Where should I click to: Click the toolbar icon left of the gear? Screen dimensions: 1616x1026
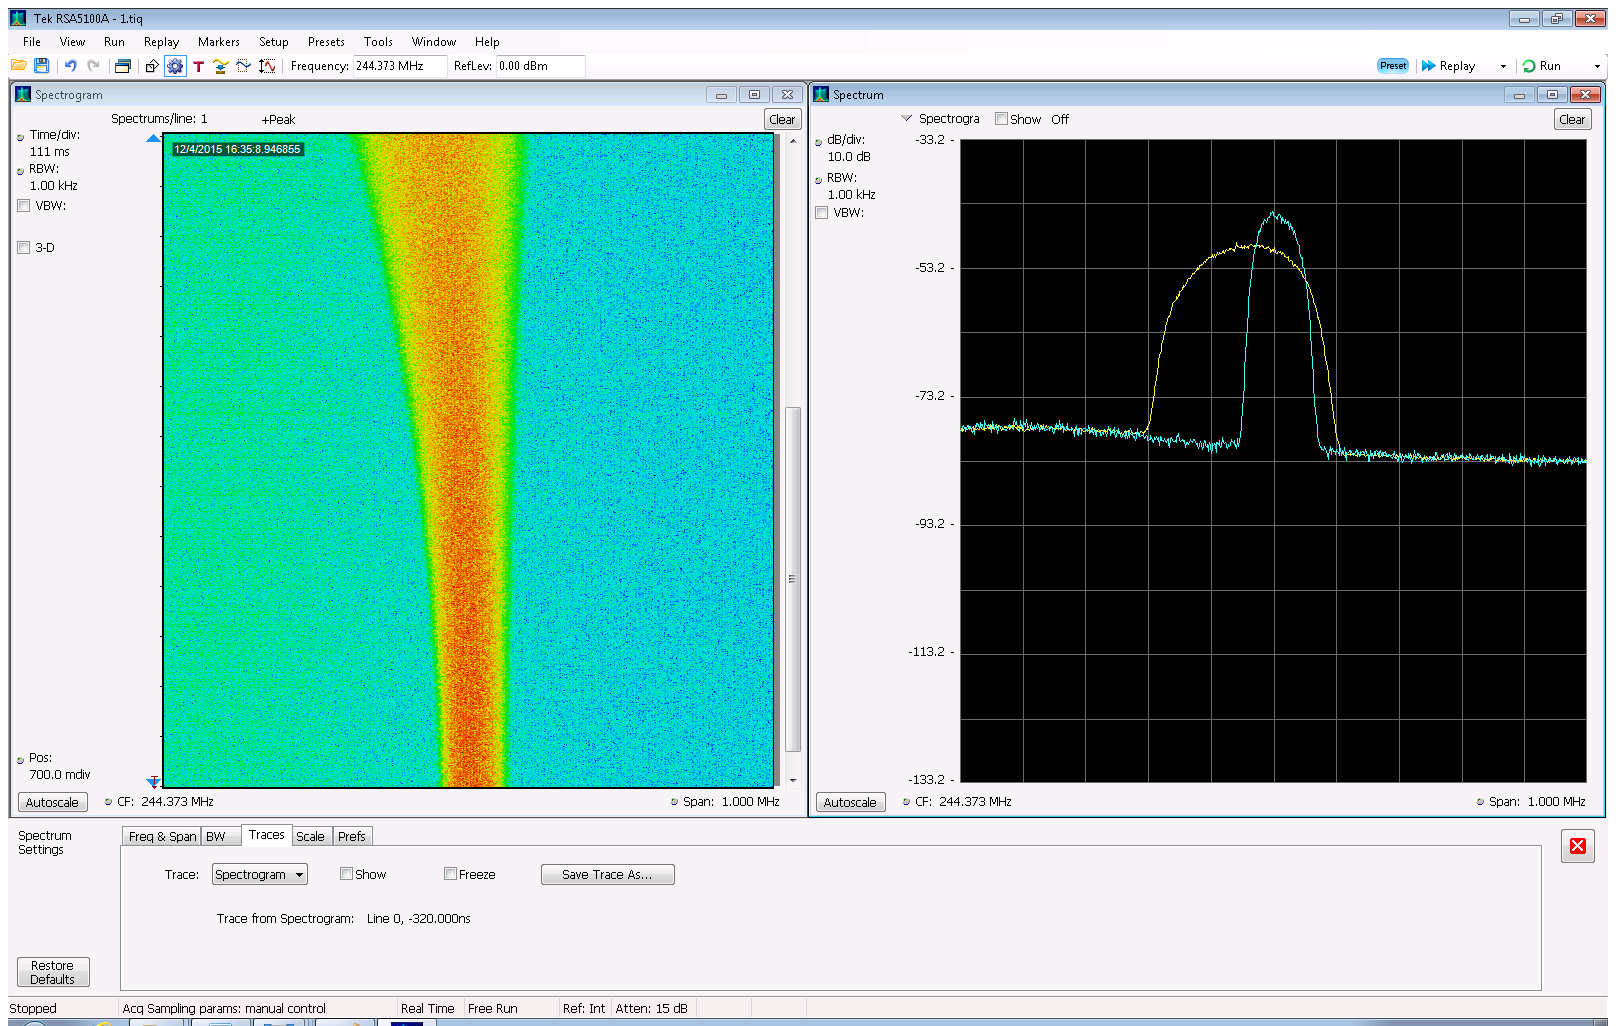coord(152,66)
